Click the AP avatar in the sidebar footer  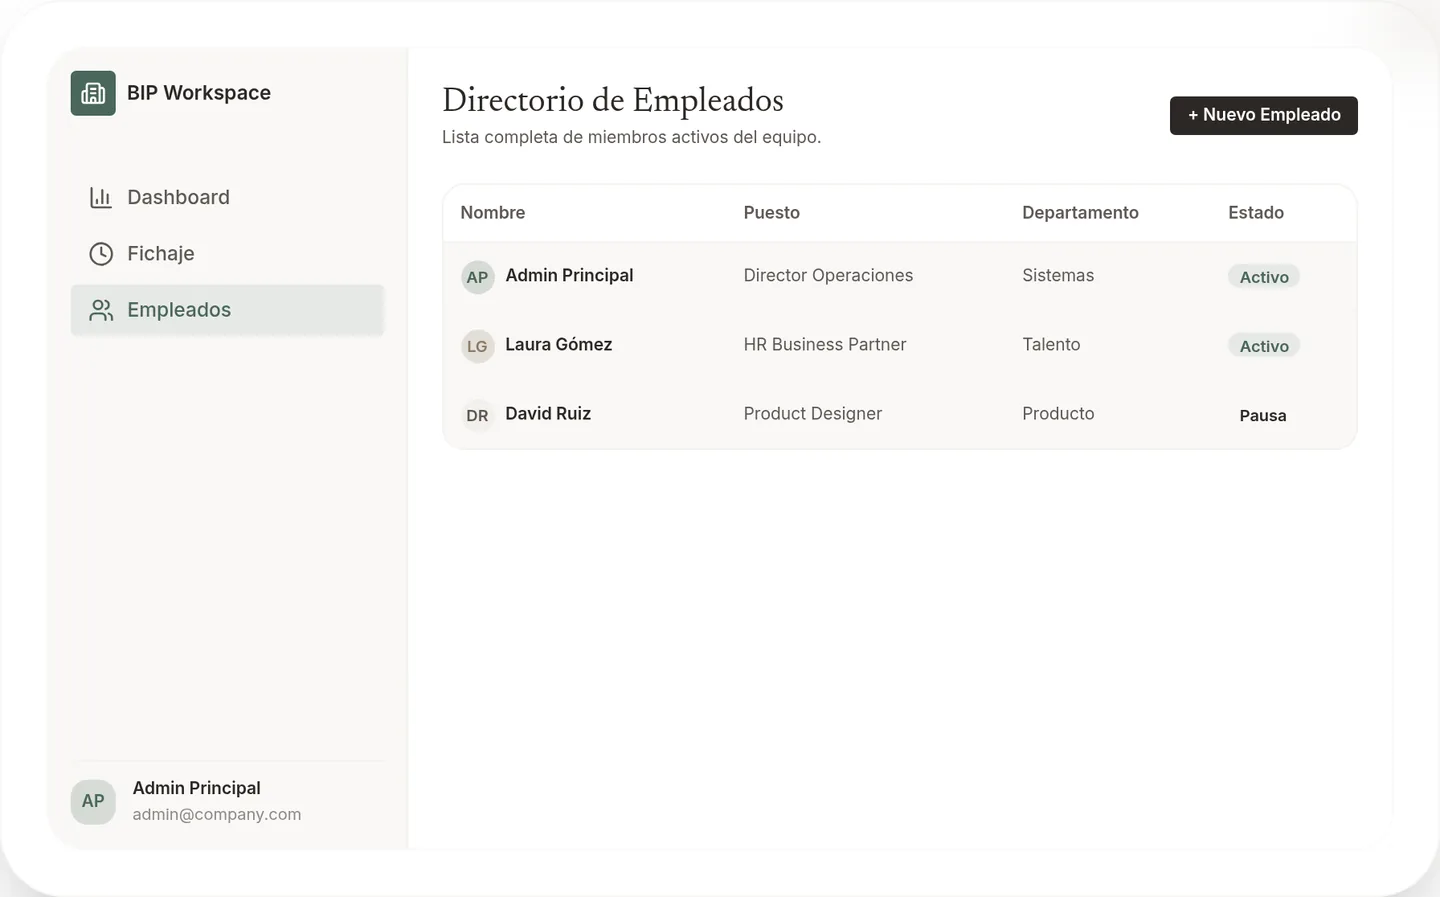[93, 801]
